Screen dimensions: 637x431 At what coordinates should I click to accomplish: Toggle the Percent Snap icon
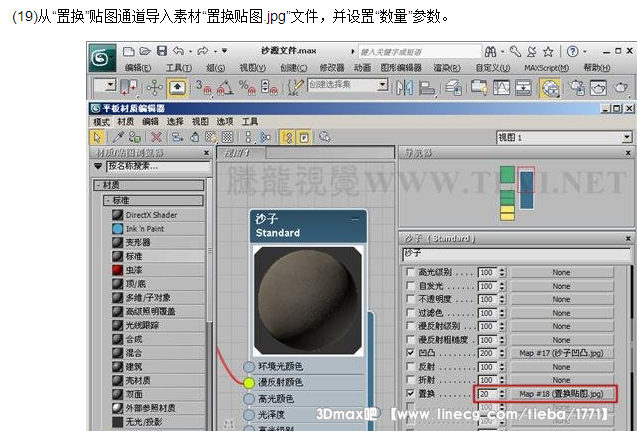click(x=247, y=87)
